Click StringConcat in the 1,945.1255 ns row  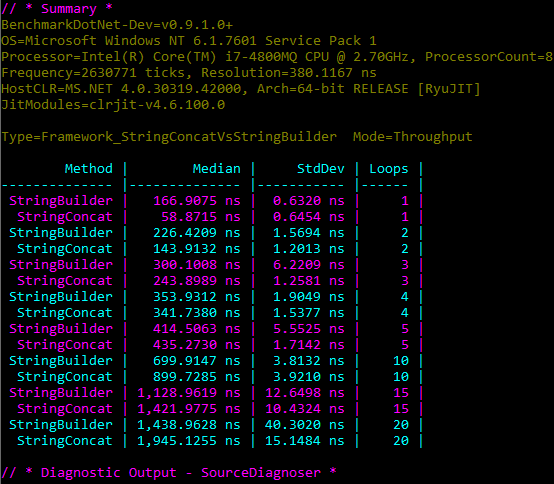65,441
